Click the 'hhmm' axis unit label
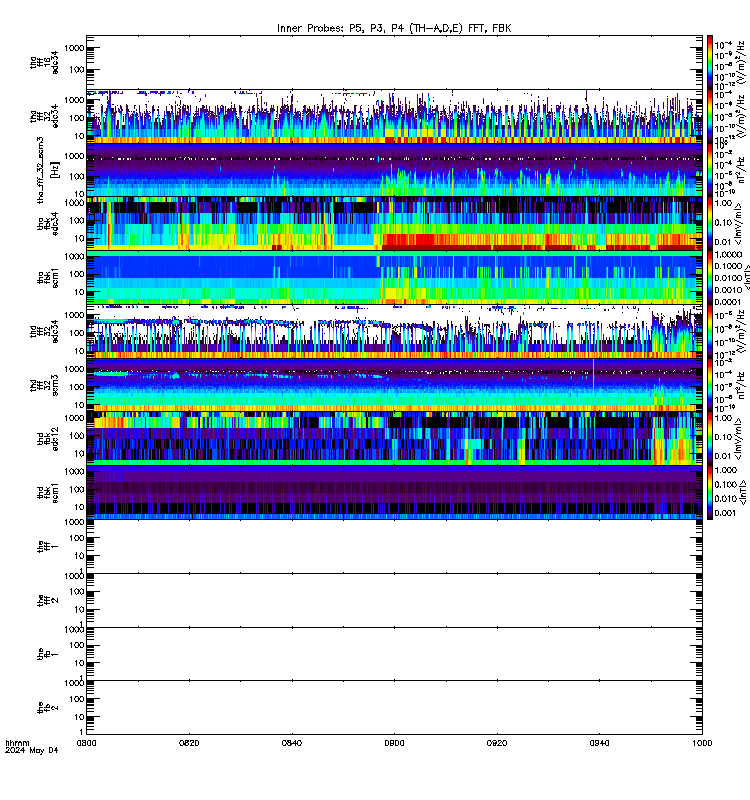This screenshot has height=800, width=750. point(17,743)
